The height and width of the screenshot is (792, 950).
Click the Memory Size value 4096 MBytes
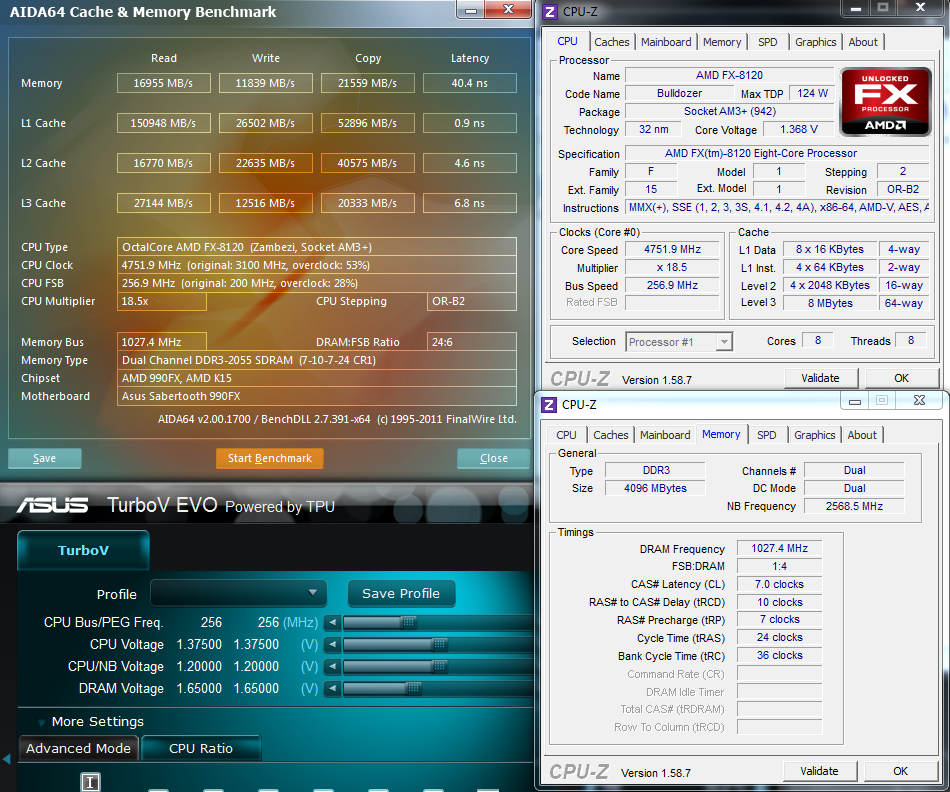[655, 488]
